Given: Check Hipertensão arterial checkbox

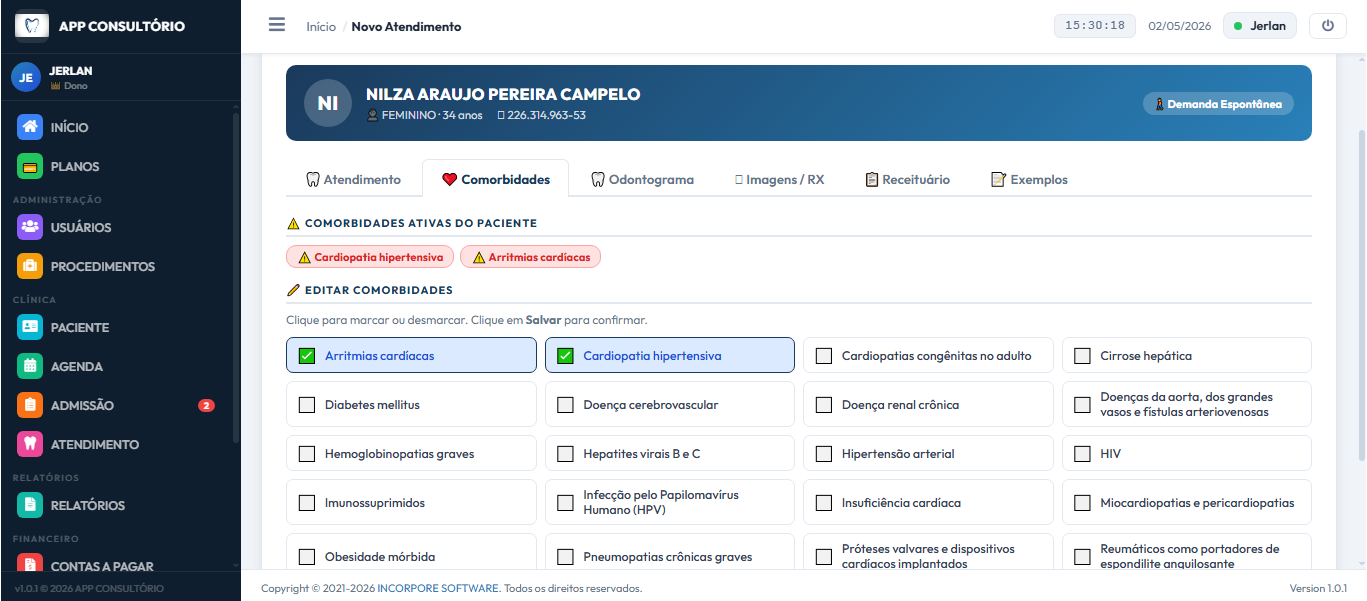Looking at the screenshot, I should click(x=824, y=453).
